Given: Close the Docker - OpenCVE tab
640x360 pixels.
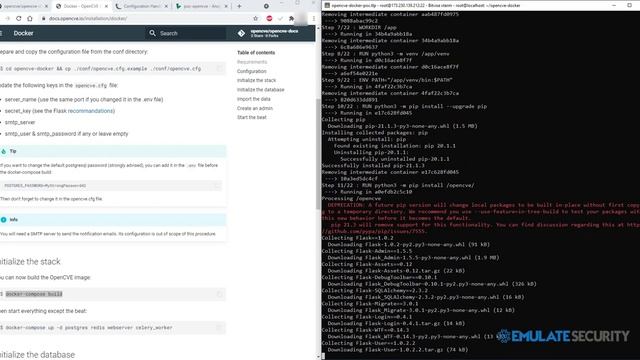Looking at the screenshot, I should pos(107,6).
